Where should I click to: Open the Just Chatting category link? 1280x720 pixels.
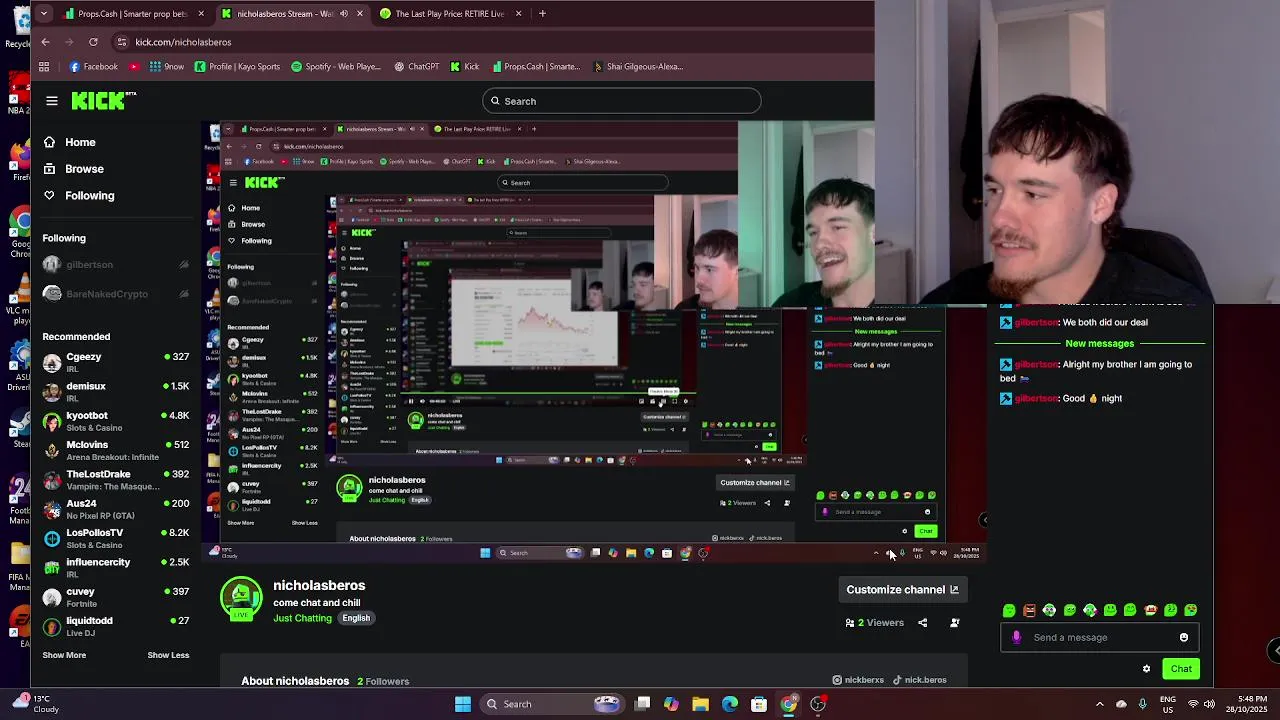tap(302, 618)
